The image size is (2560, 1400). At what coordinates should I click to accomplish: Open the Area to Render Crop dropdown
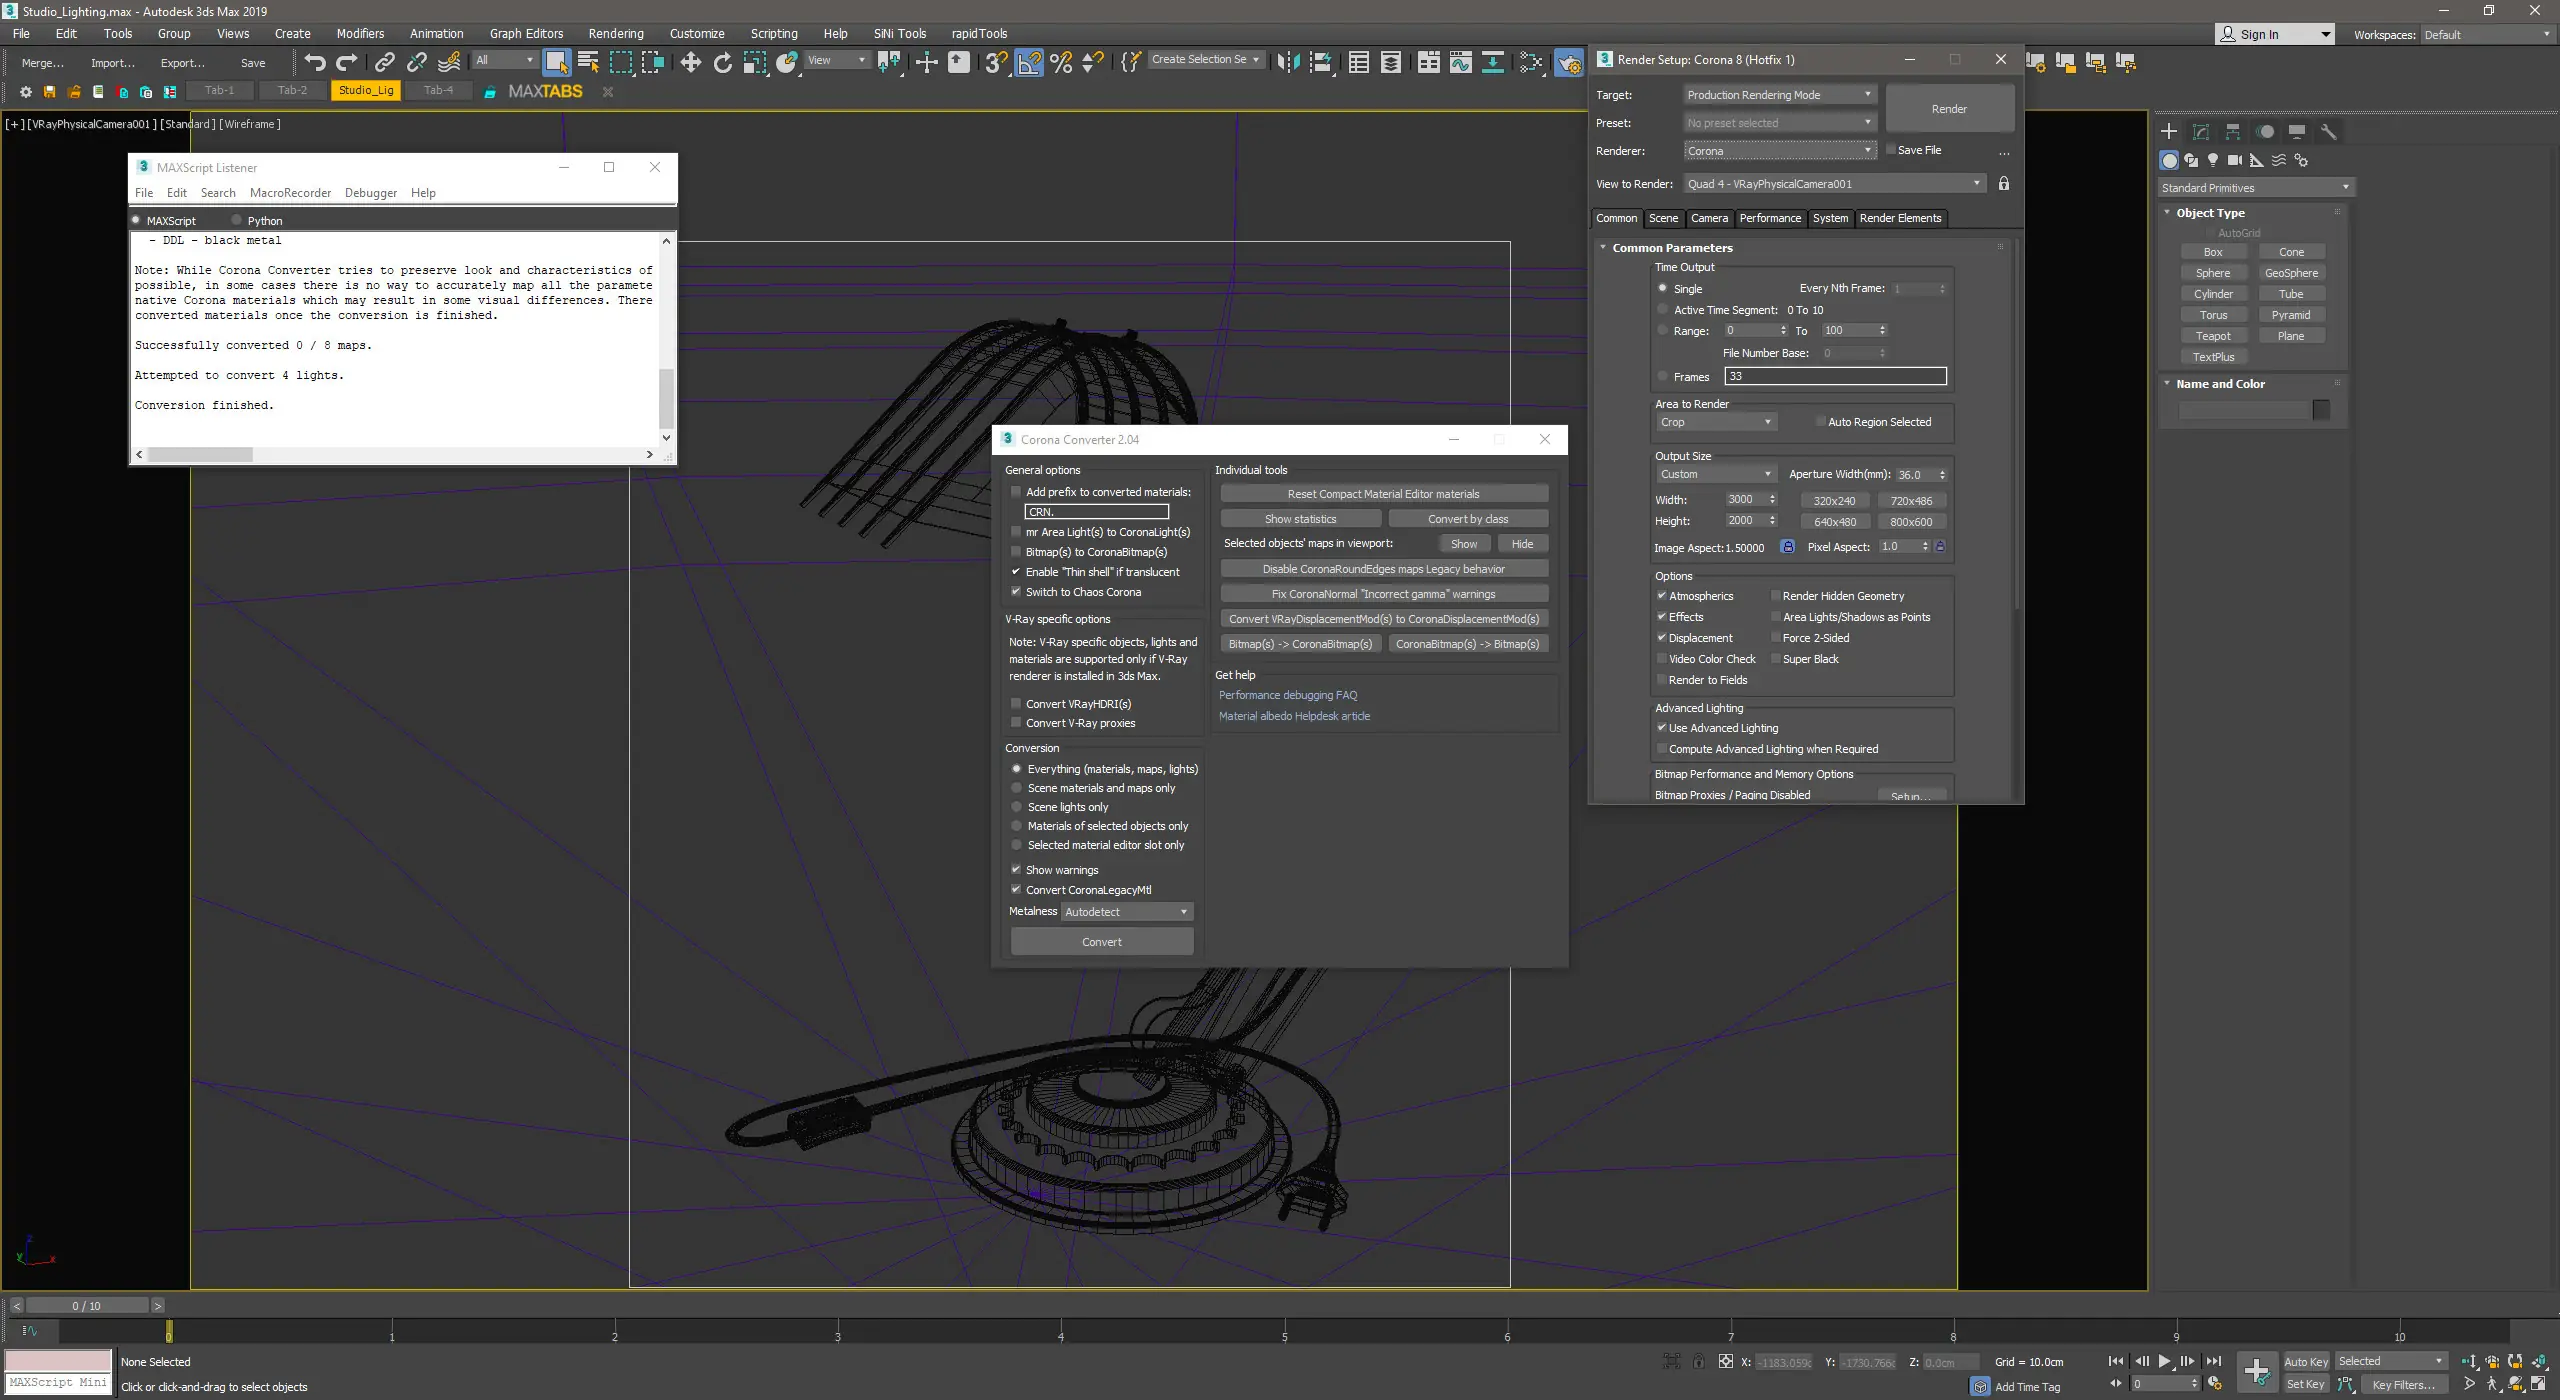1715,422
